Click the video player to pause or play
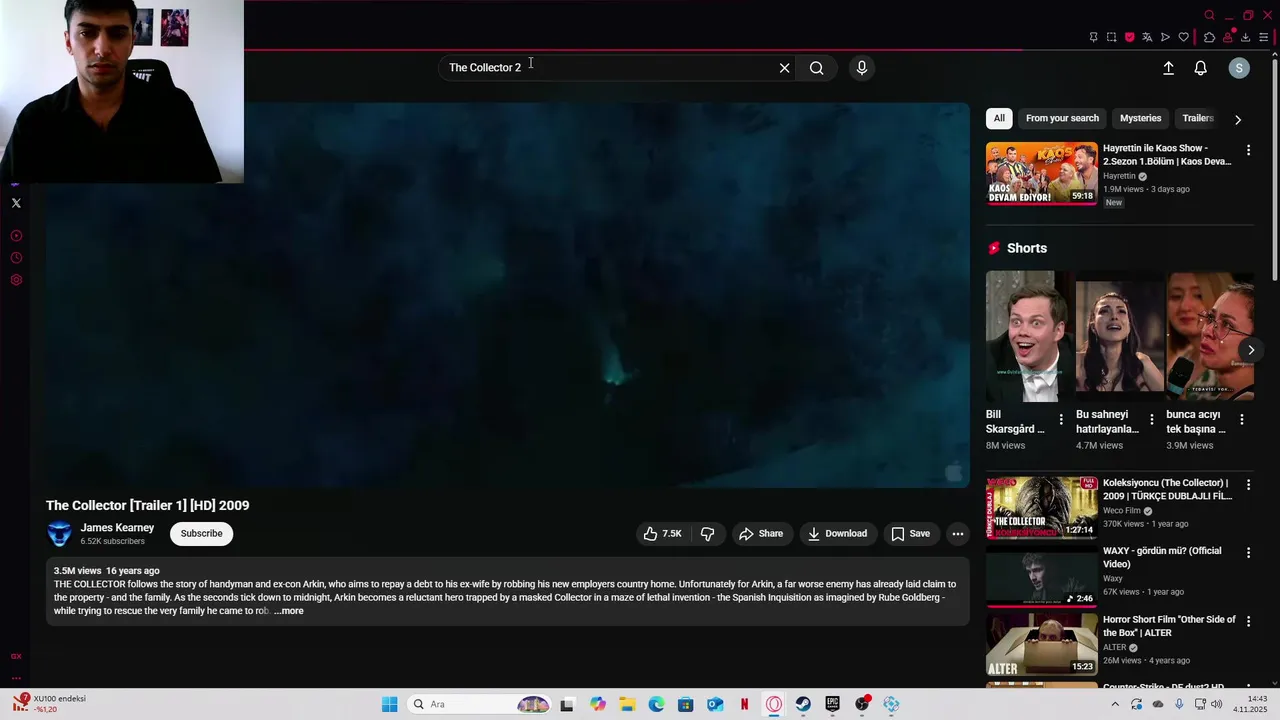Image resolution: width=1280 pixels, height=720 pixels. (x=507, y=295)
